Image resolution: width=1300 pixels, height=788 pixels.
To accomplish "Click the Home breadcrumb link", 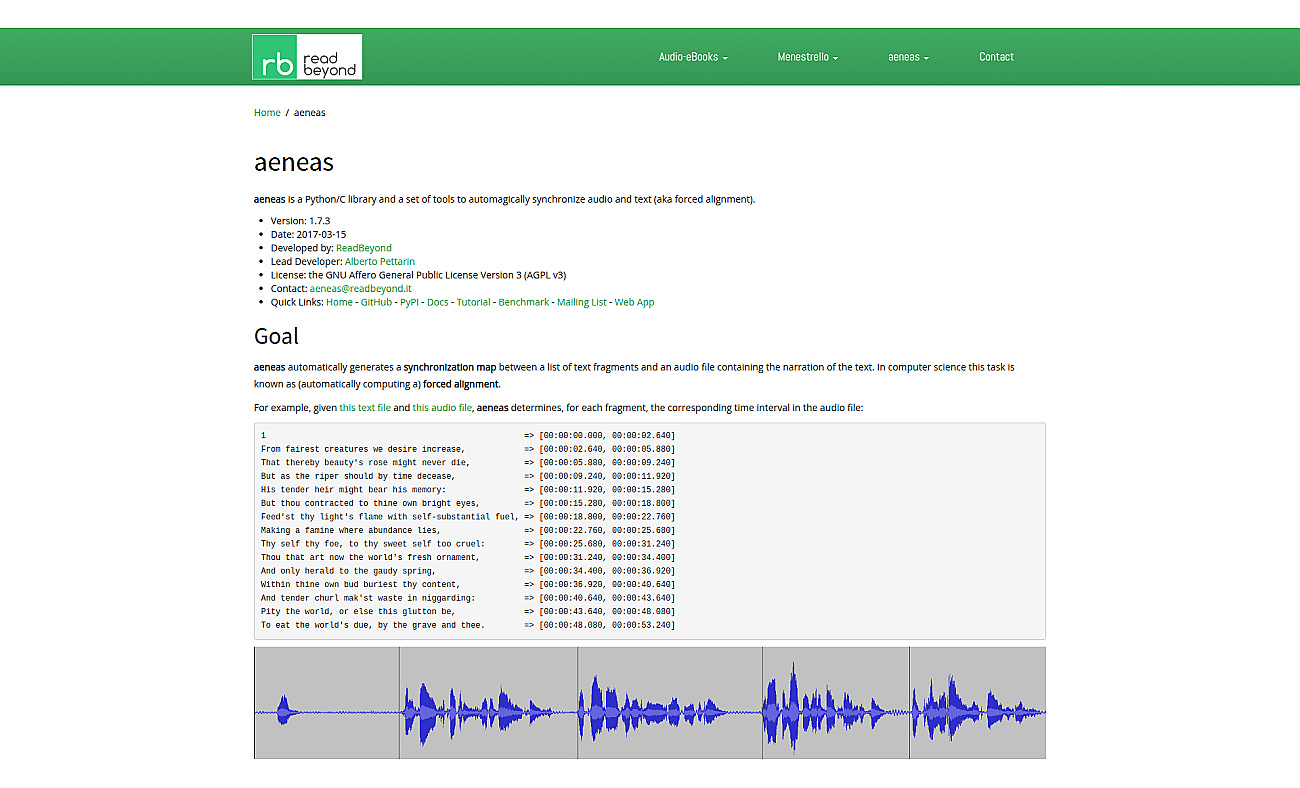I will coord(267,113).
